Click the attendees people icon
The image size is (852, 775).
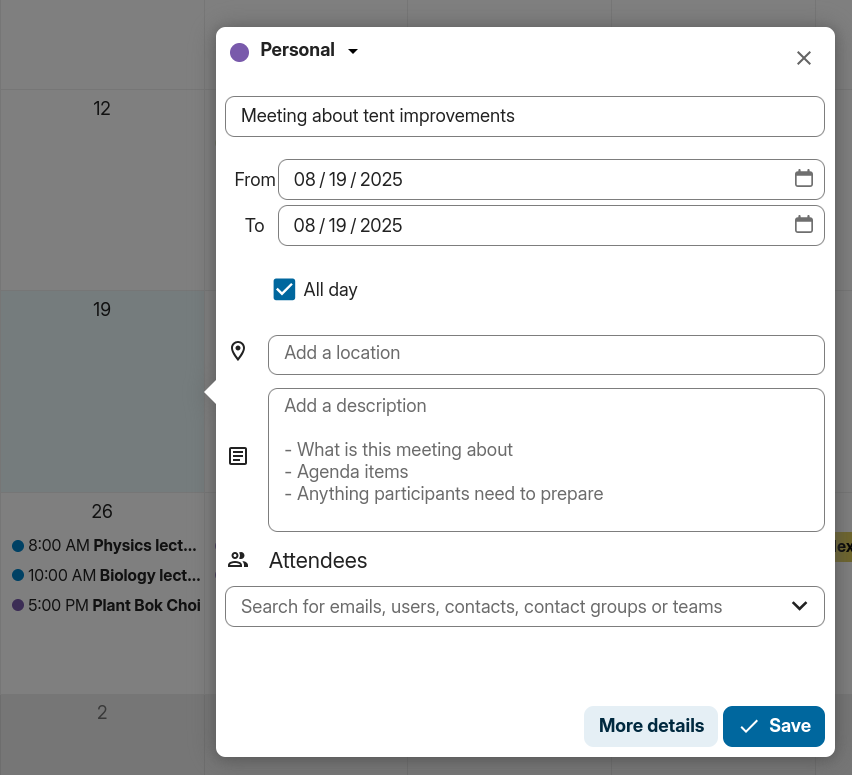coord(238,560)
